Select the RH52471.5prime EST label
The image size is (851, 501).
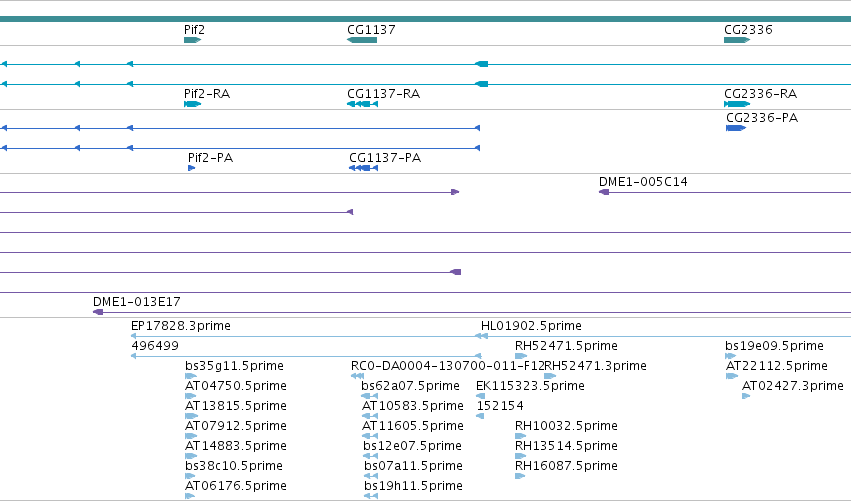pyautogui.click(x=566, y=346)
